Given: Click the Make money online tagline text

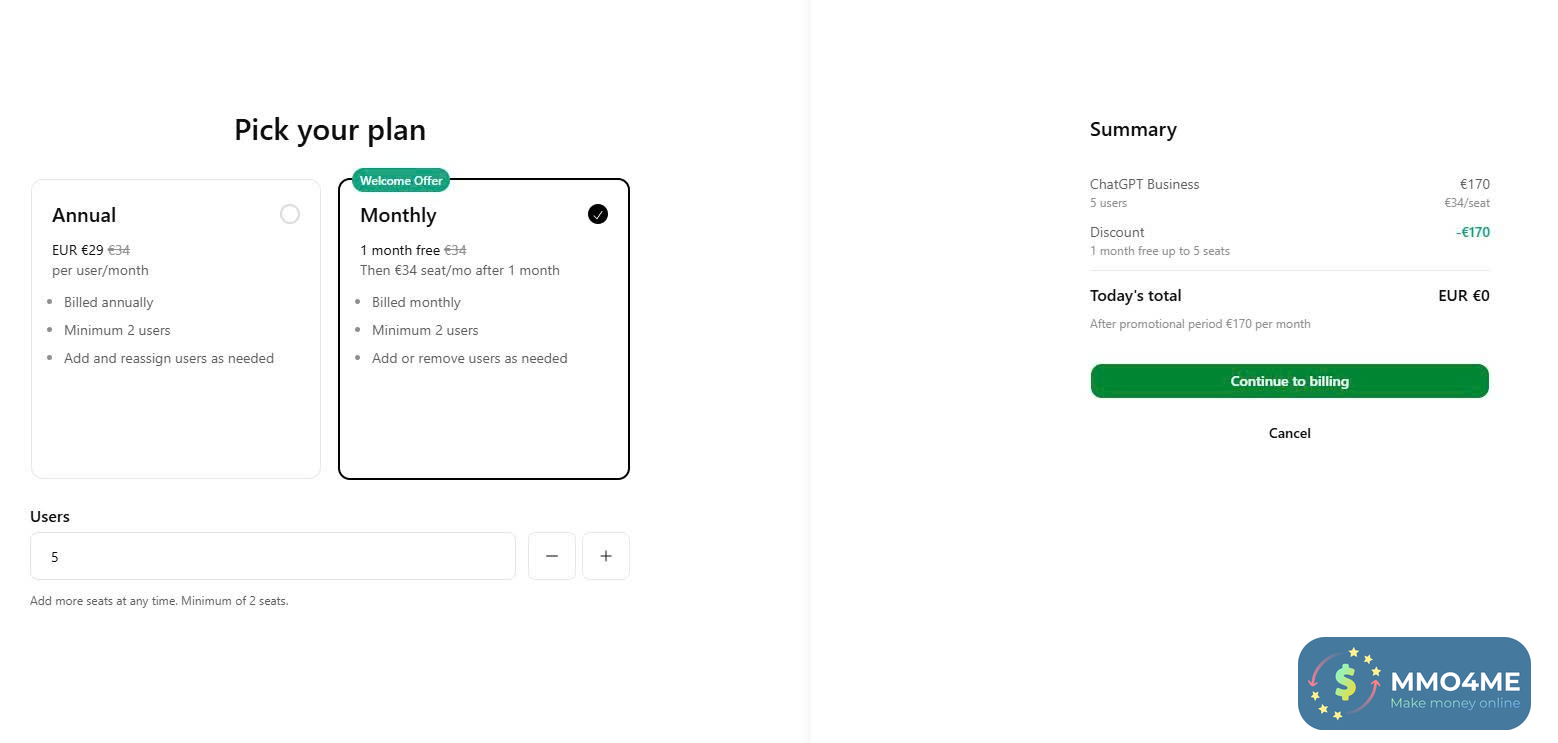Looking at the screenshot, I should 1454,703.
